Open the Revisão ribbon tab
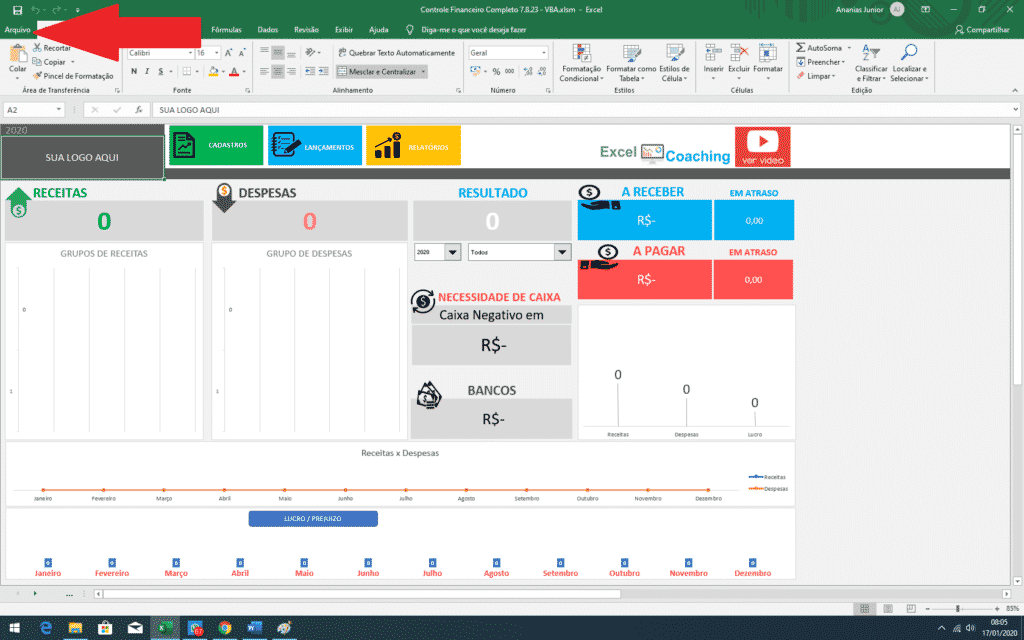The height and width of the screenshot is (640, 1024). point(306,30)
